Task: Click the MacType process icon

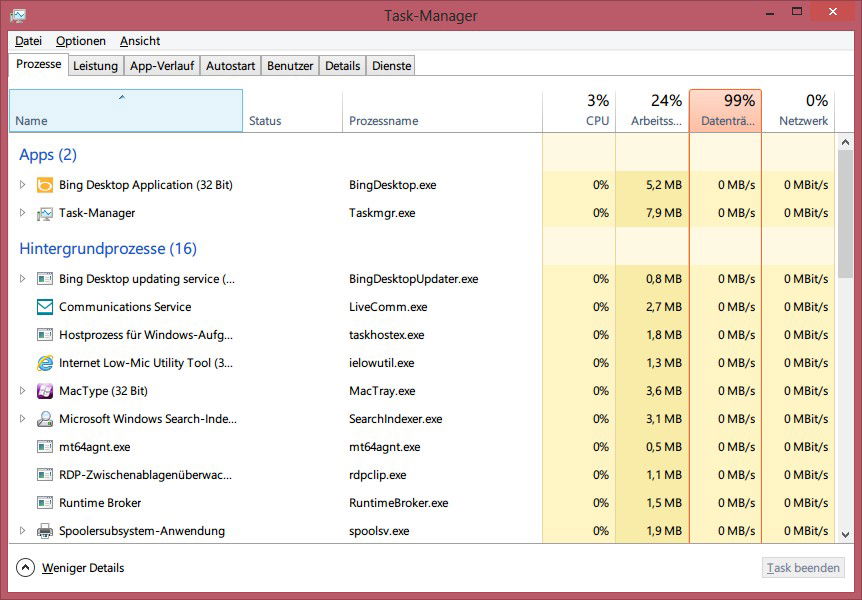Action: (x=45, y=391)
